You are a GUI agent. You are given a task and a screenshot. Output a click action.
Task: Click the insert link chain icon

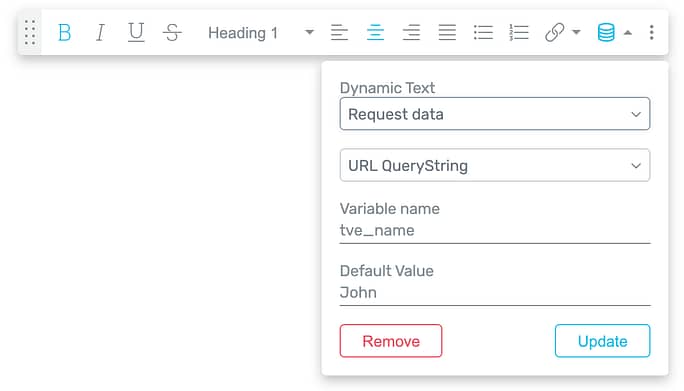tap(554, 32)
